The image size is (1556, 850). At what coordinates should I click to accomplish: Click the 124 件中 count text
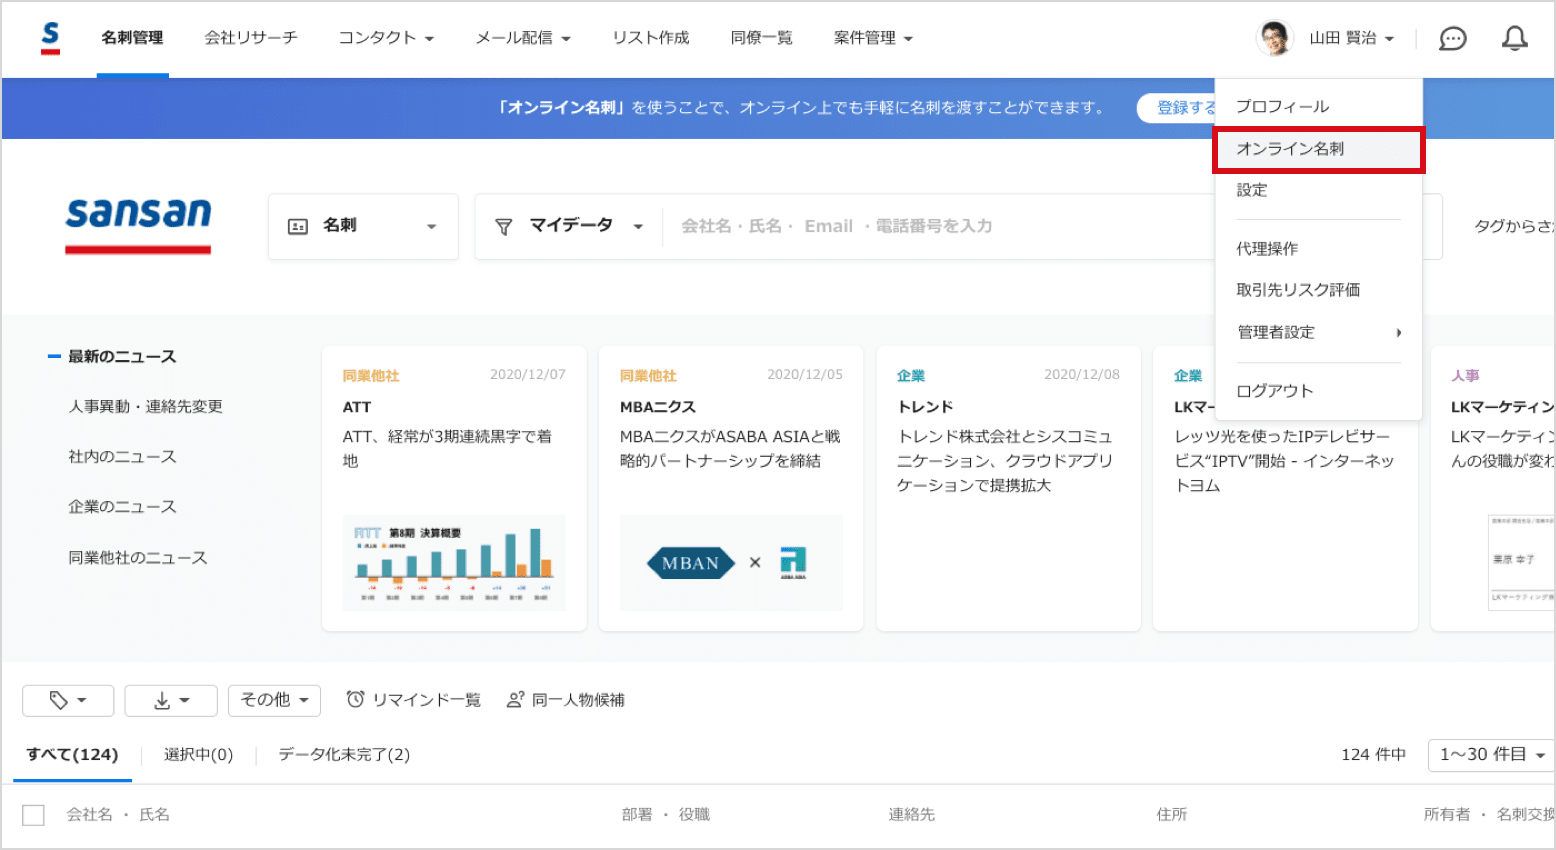click(1374, 755)
